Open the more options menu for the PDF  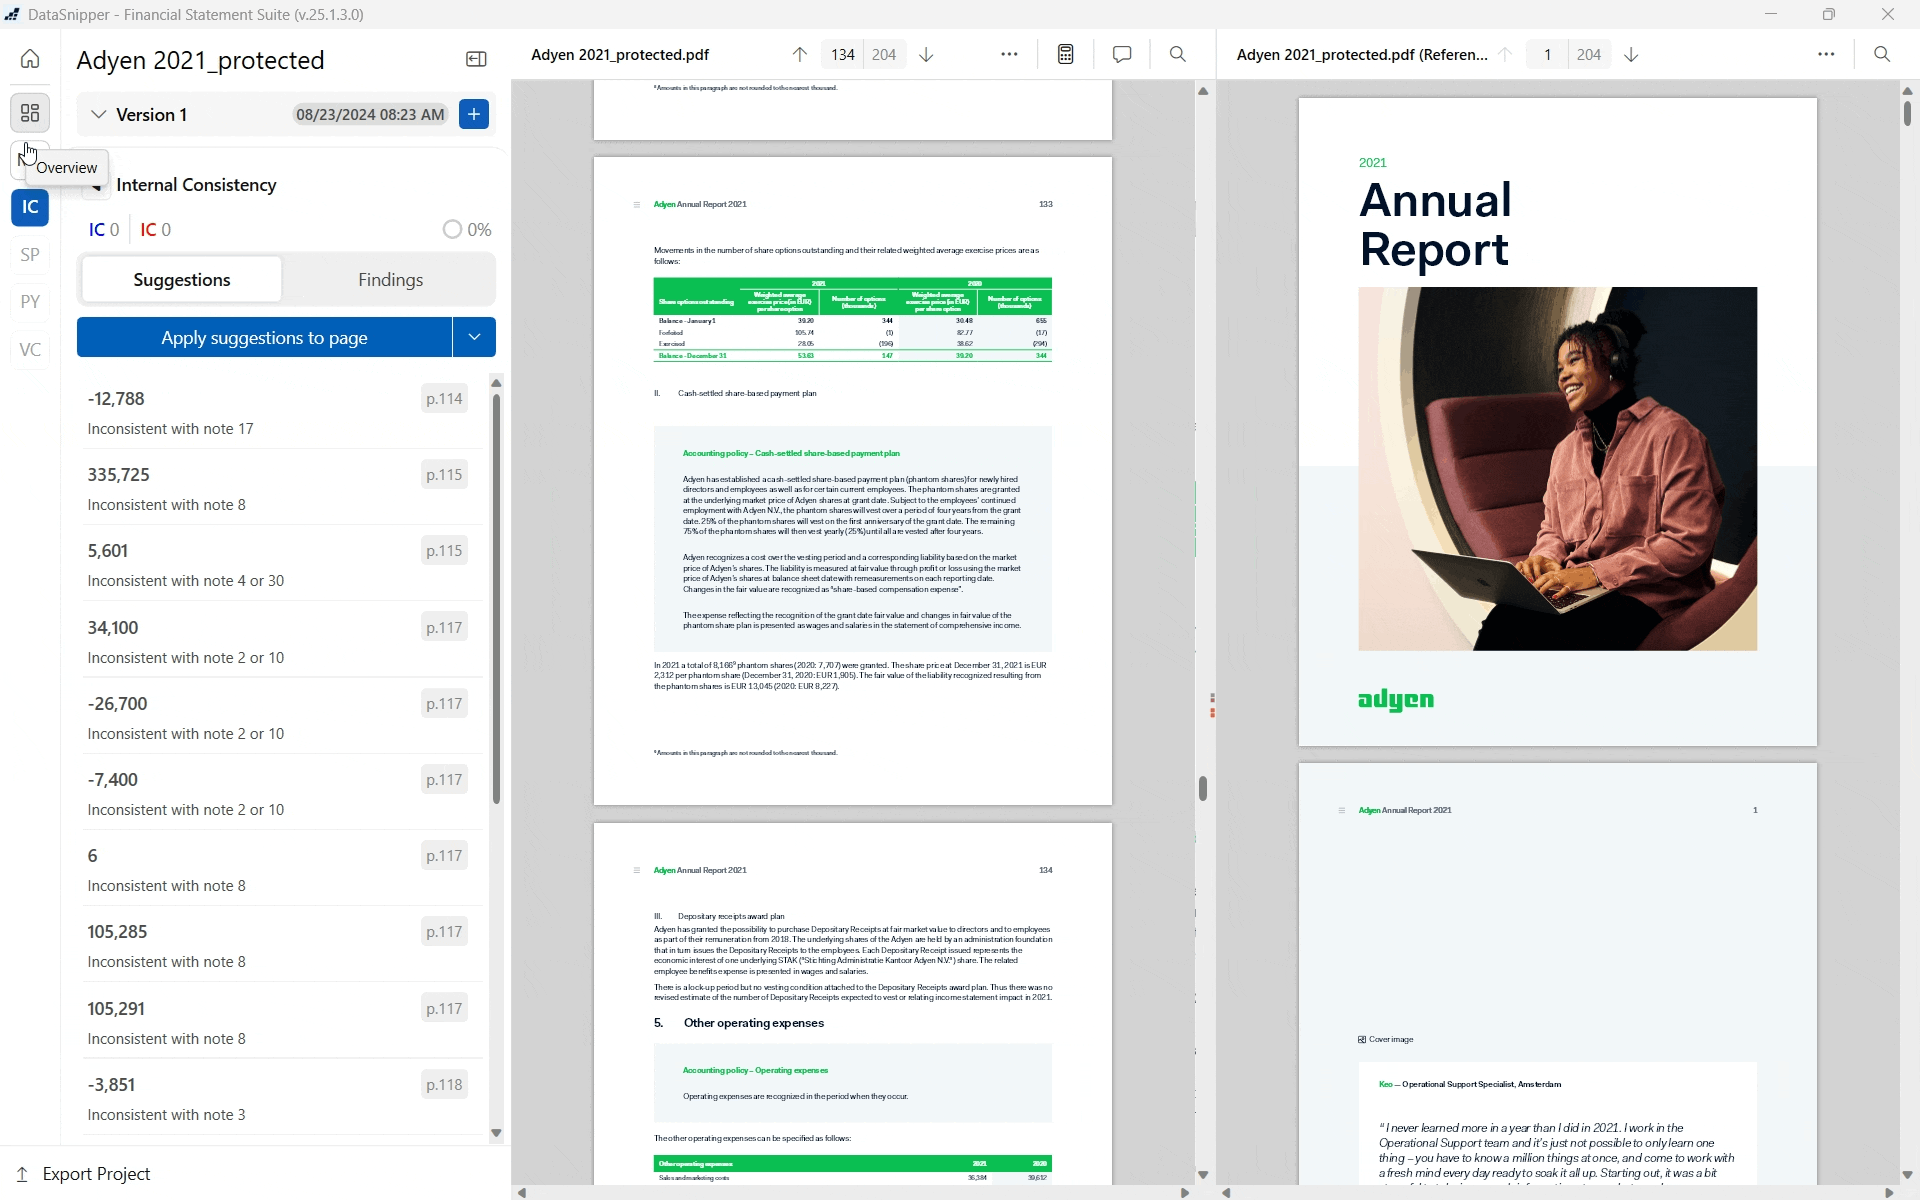pos(1009,54)
